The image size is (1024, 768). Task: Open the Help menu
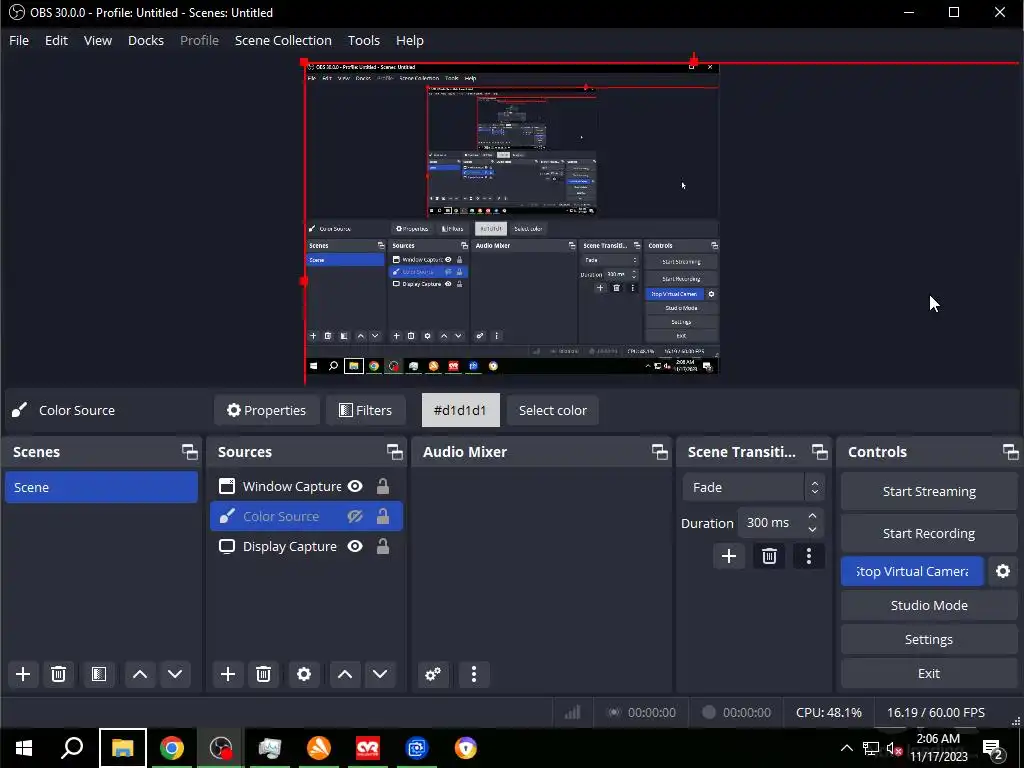click(x=409, y=40)
